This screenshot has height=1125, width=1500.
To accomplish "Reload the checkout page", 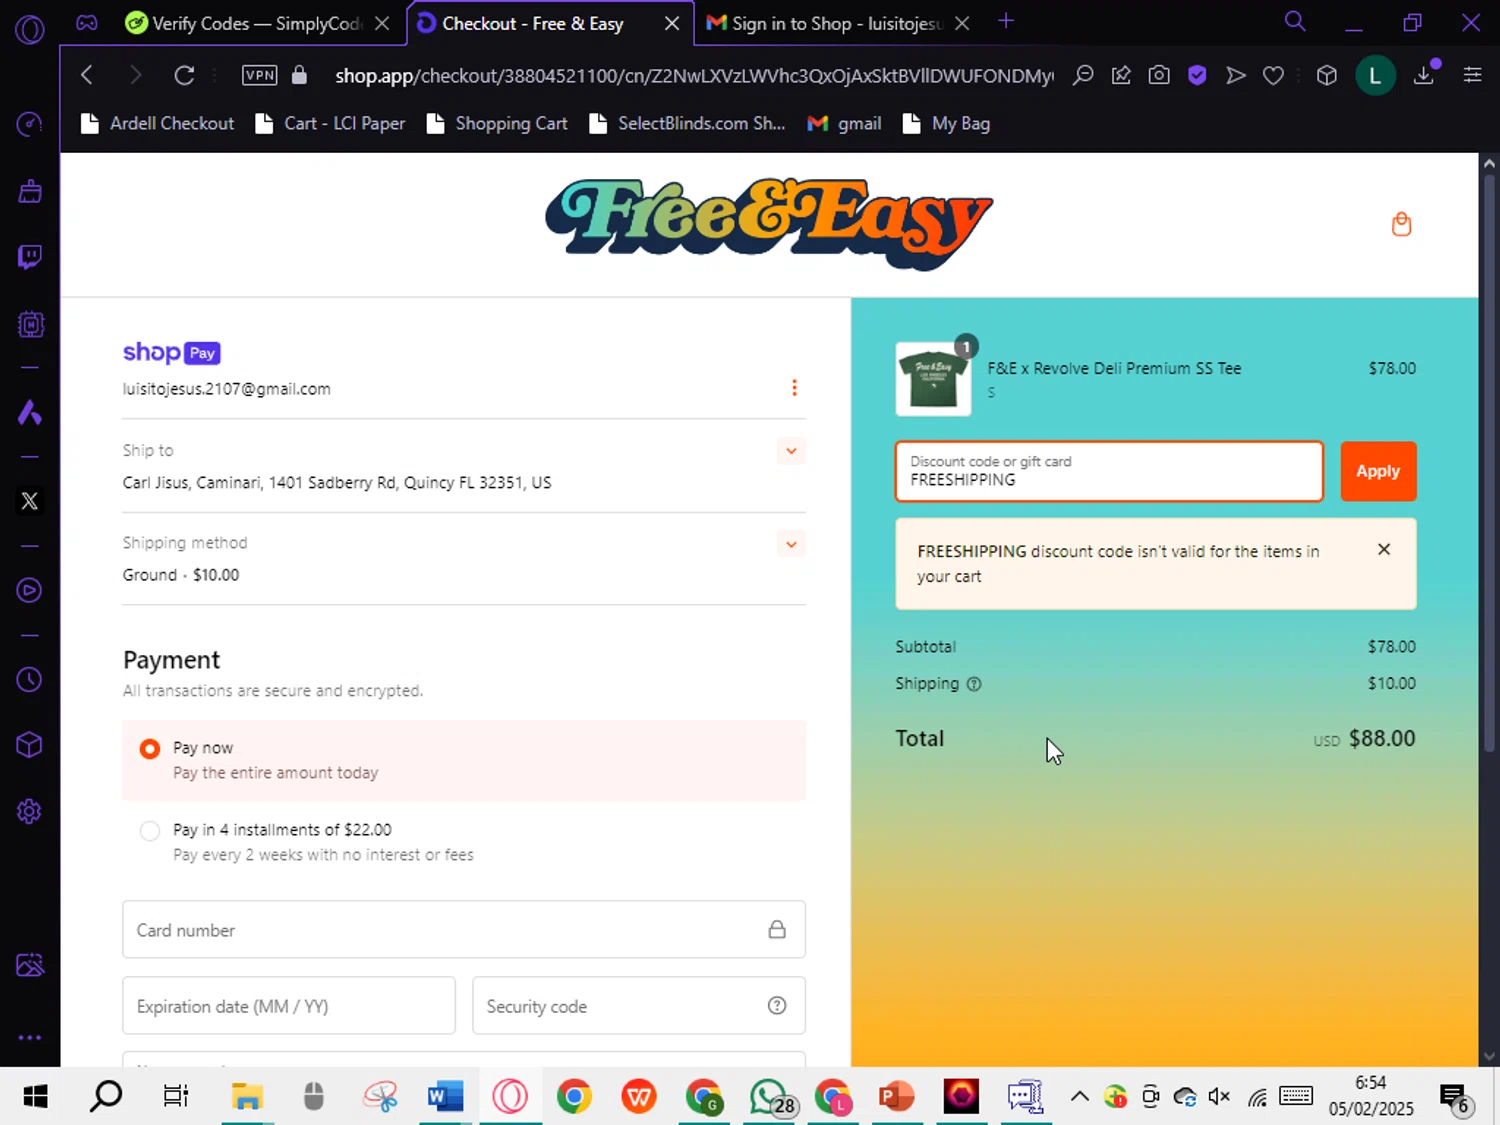I will click(x=184, y=75).
